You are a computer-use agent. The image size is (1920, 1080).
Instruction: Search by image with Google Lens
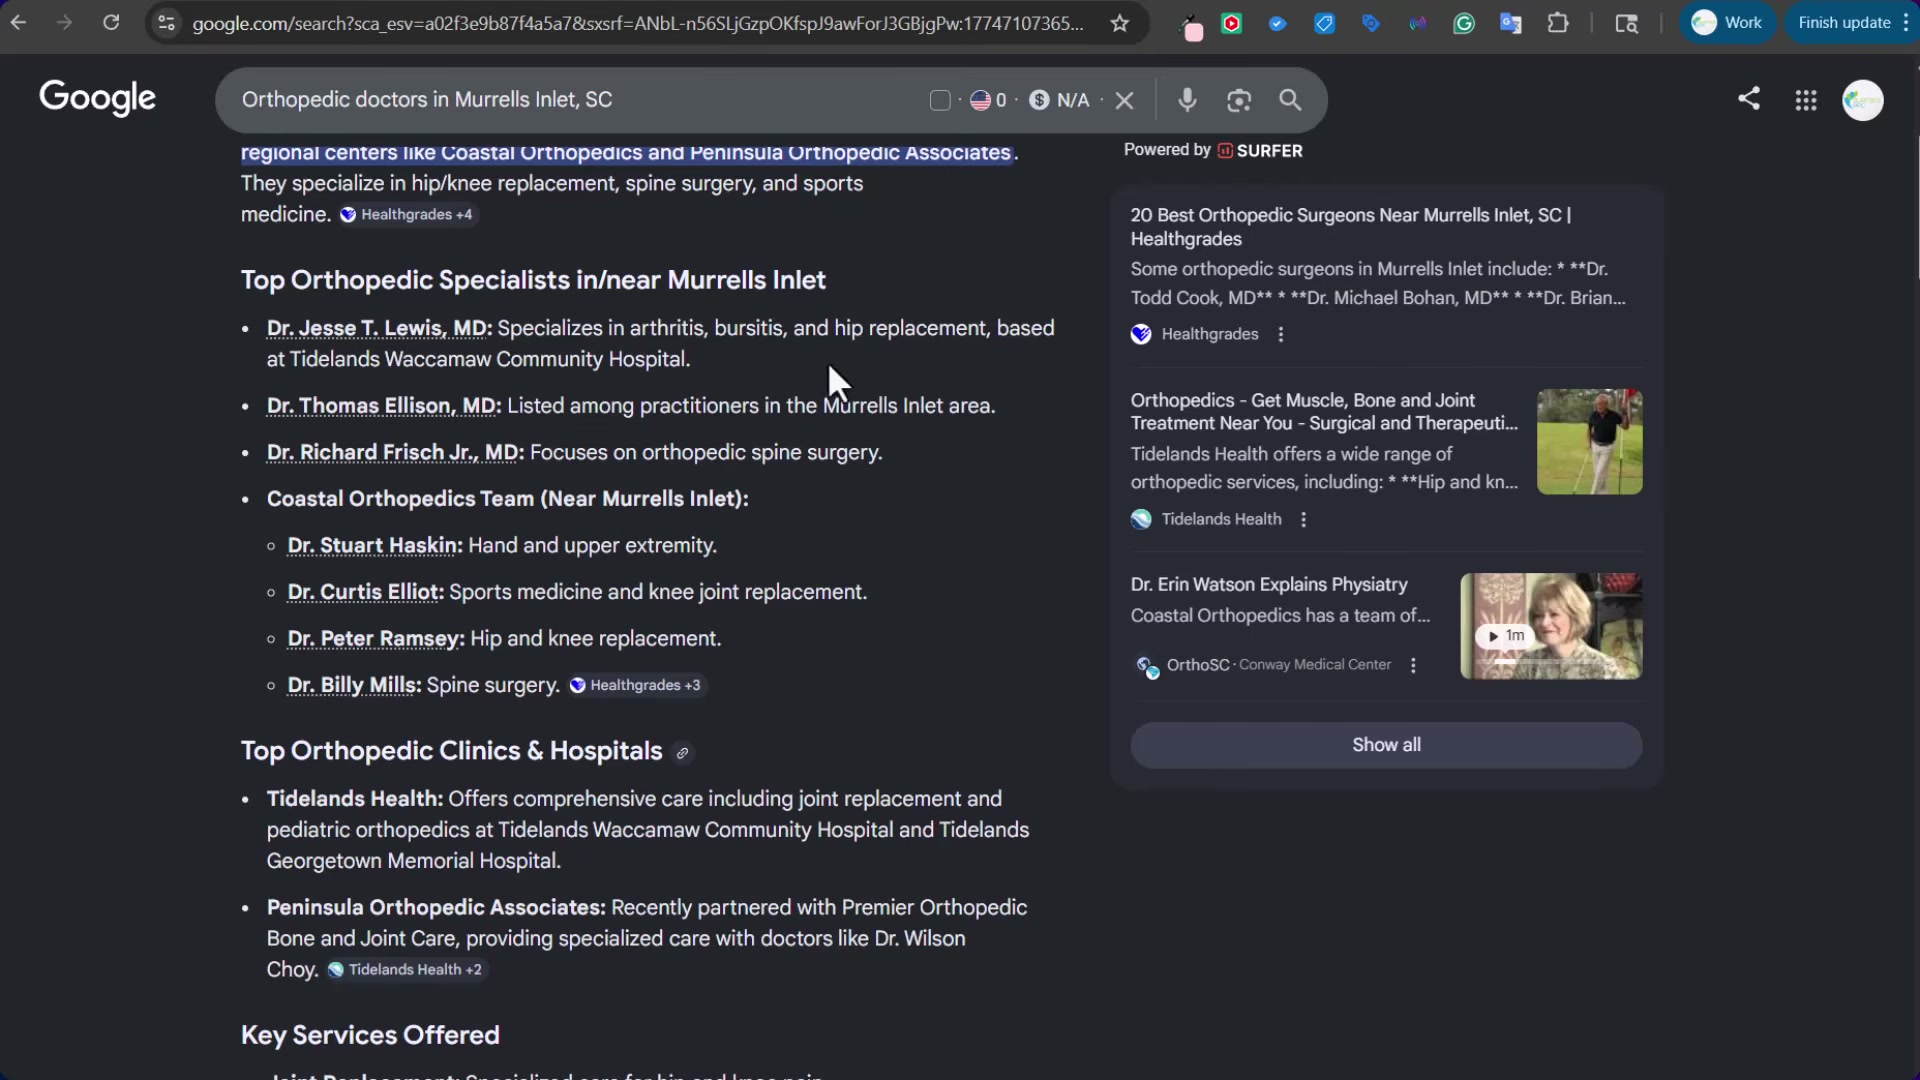[x=1239, y=100]
